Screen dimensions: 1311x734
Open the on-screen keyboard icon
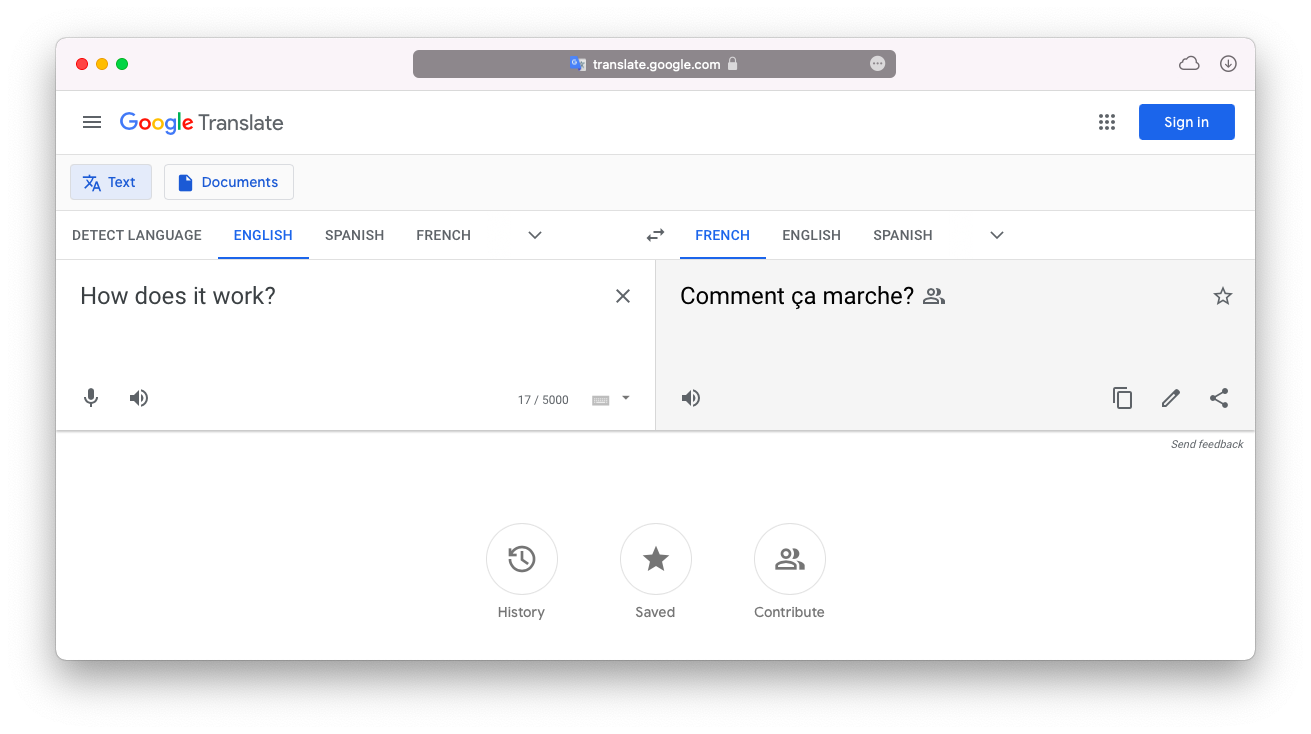pyautogui.click(x=600, y=399)
